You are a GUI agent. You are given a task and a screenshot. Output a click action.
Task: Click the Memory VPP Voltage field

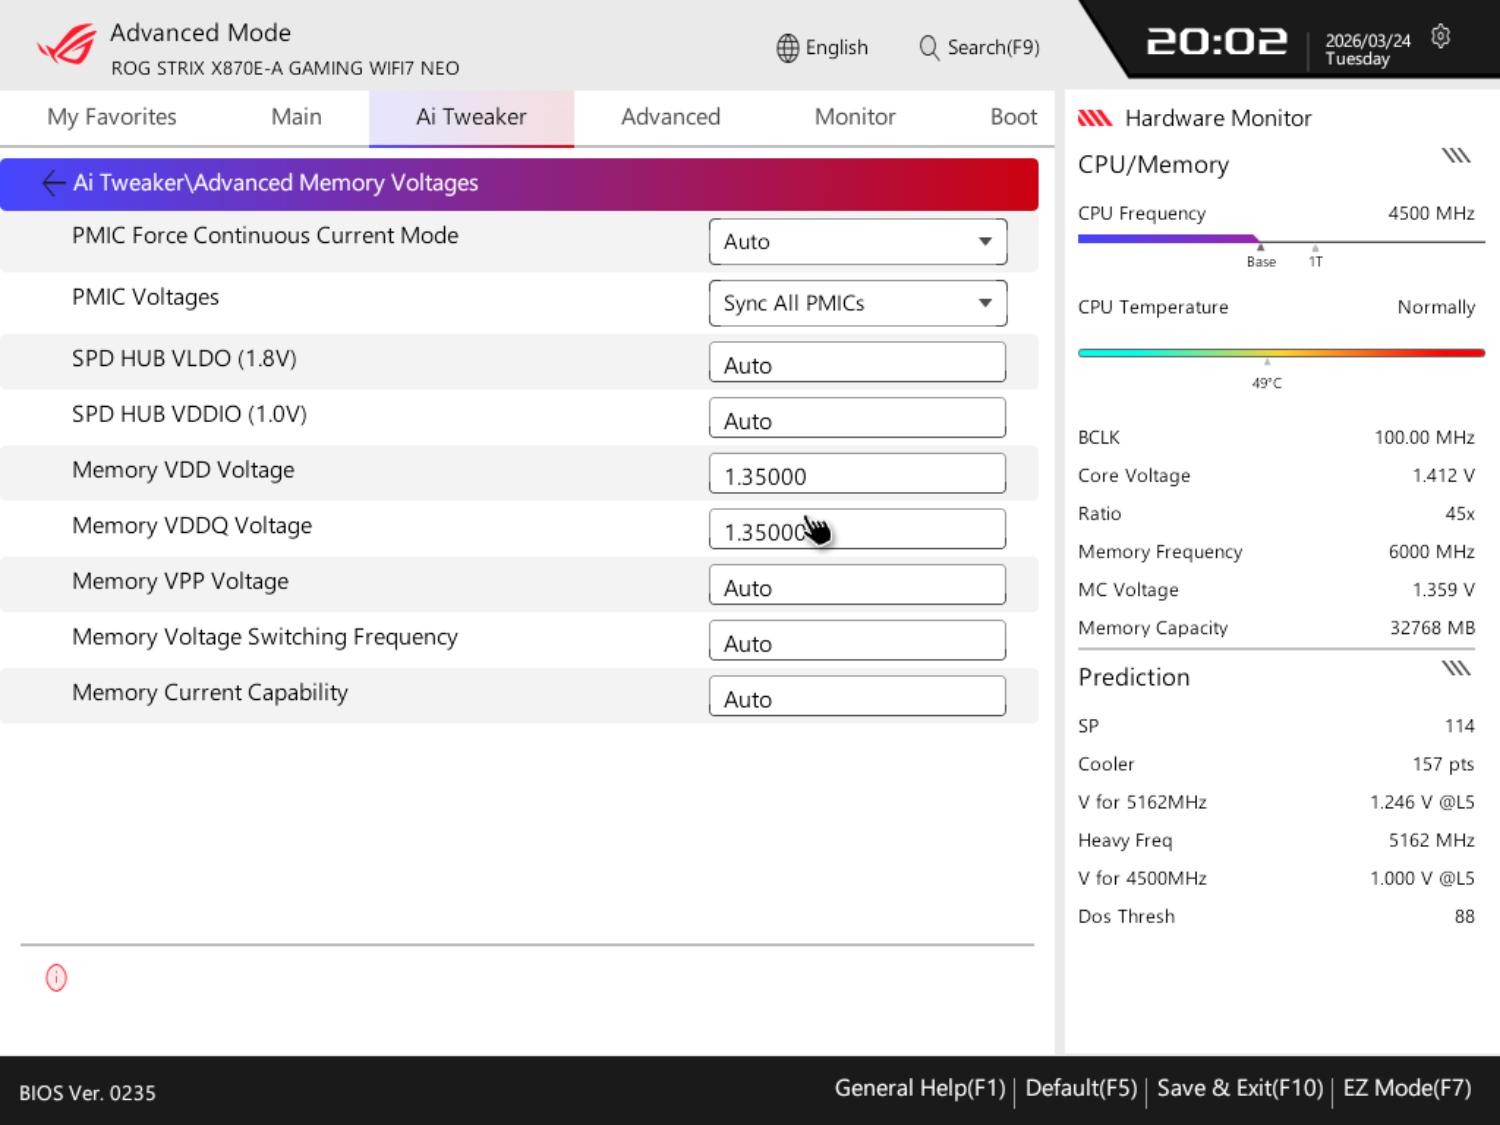point(857,586)
